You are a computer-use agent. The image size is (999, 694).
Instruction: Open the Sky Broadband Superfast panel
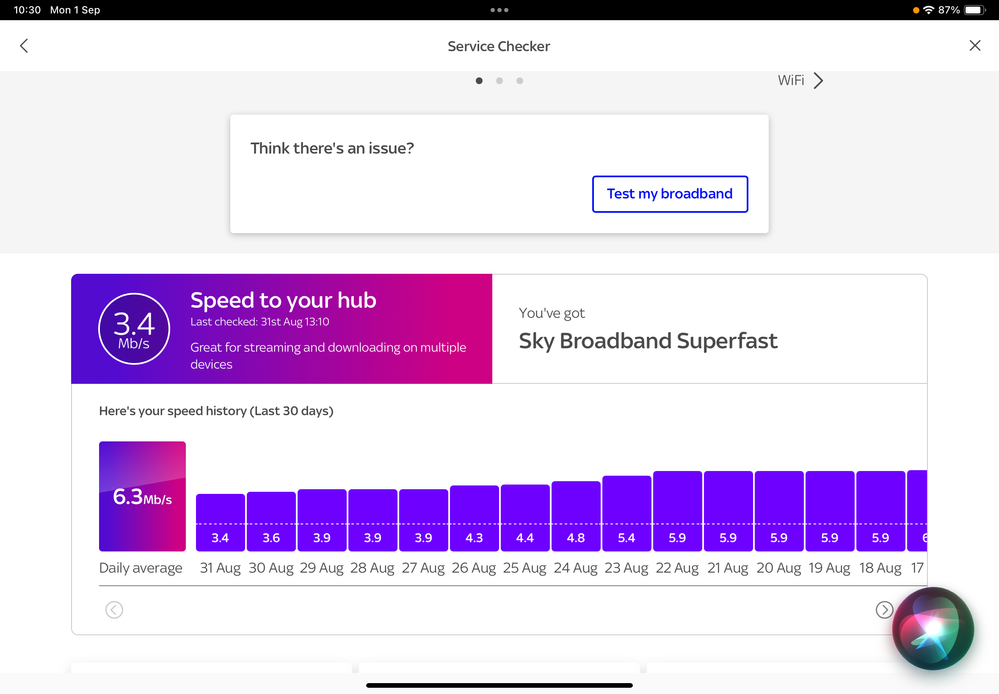[x=709, y=329]
